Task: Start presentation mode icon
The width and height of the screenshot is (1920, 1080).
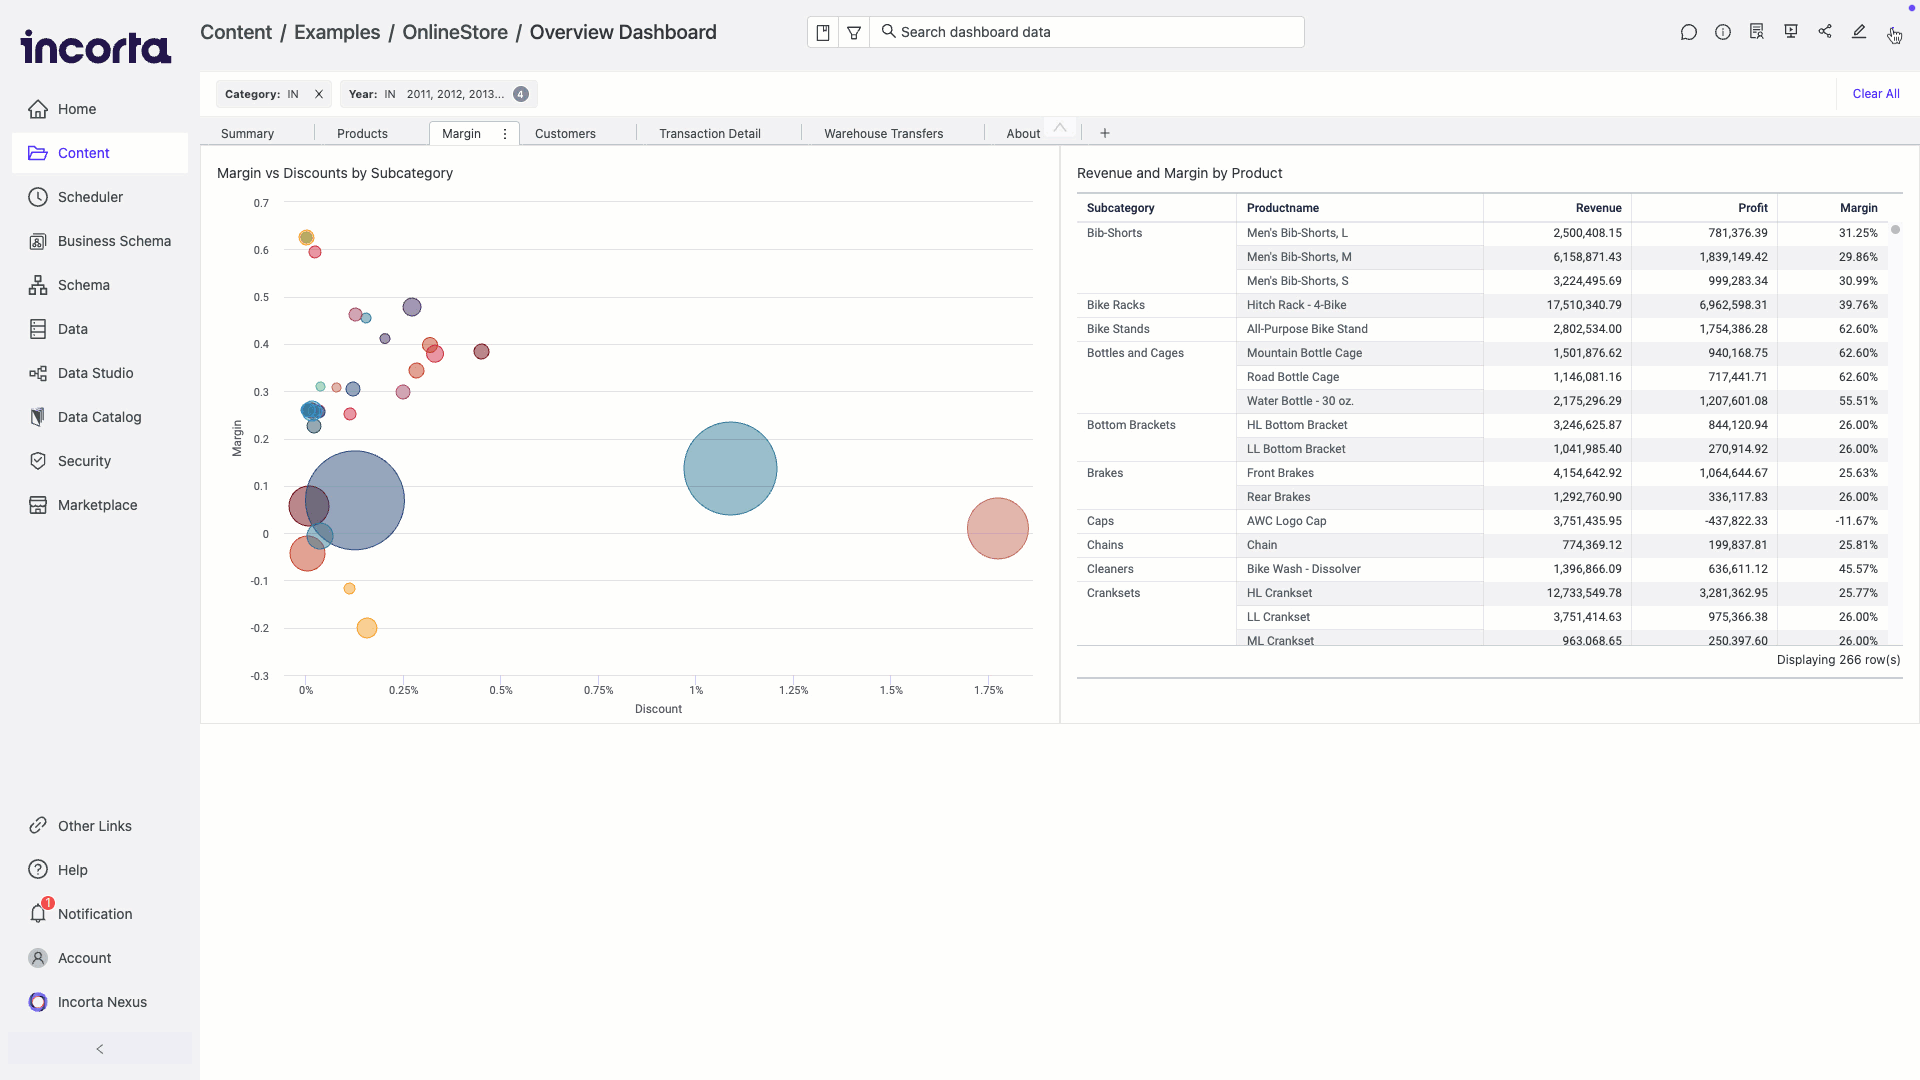Action: tap(1791, 32)
